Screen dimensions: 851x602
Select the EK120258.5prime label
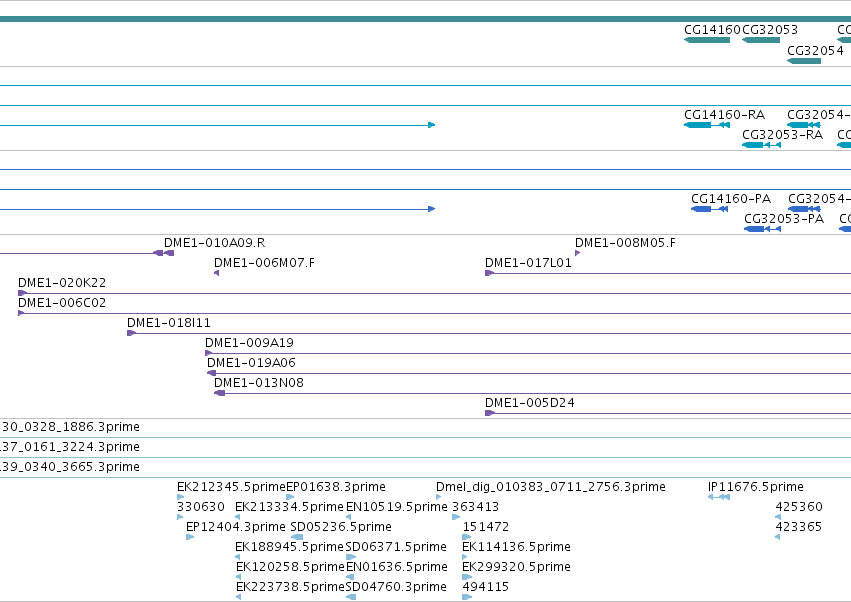point(290,567)
